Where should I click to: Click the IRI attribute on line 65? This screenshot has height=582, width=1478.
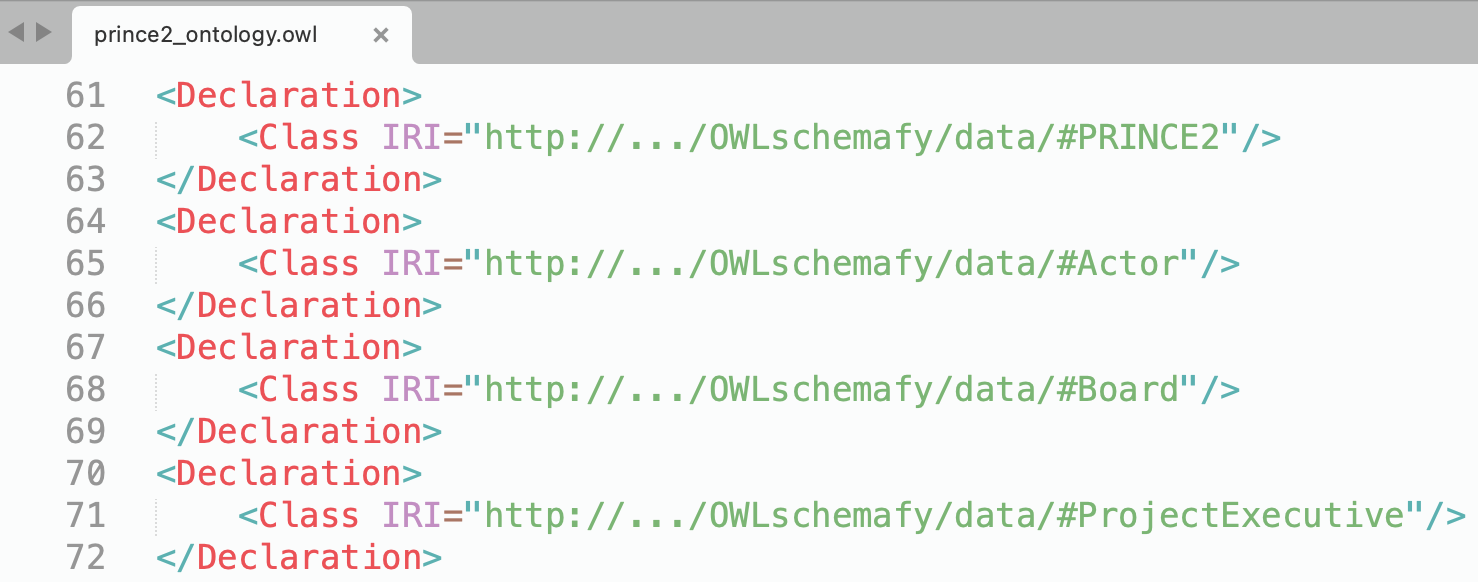[411, 264]
